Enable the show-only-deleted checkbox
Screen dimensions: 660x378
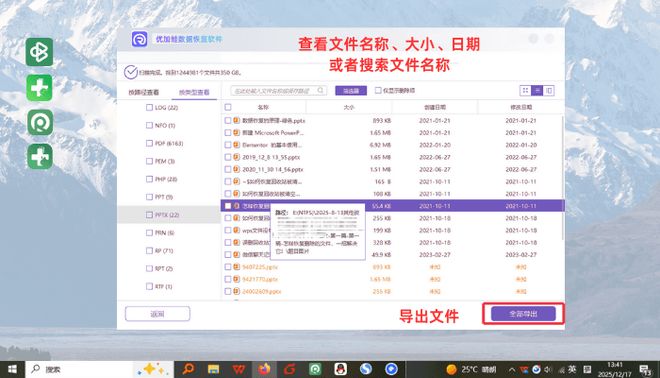tap(378, 90)
